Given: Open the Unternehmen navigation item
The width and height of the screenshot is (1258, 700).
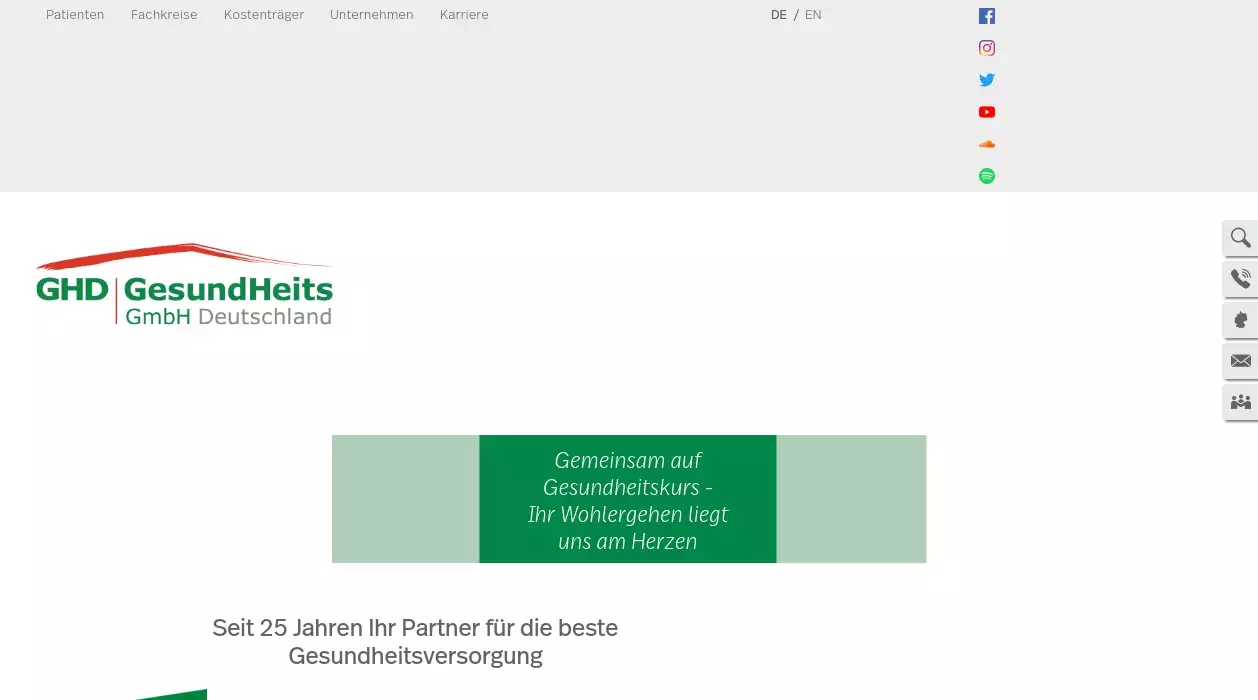Looking at the screenshot, I should point(371,15).
